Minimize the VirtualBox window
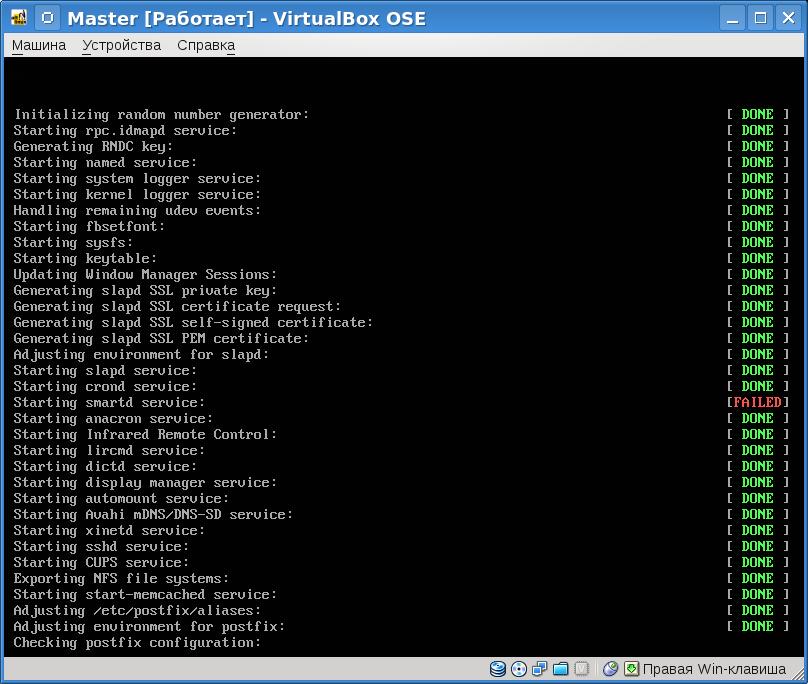Image resolution: width=808 pixels, height=684 pixels. click(x=736, y=18)
